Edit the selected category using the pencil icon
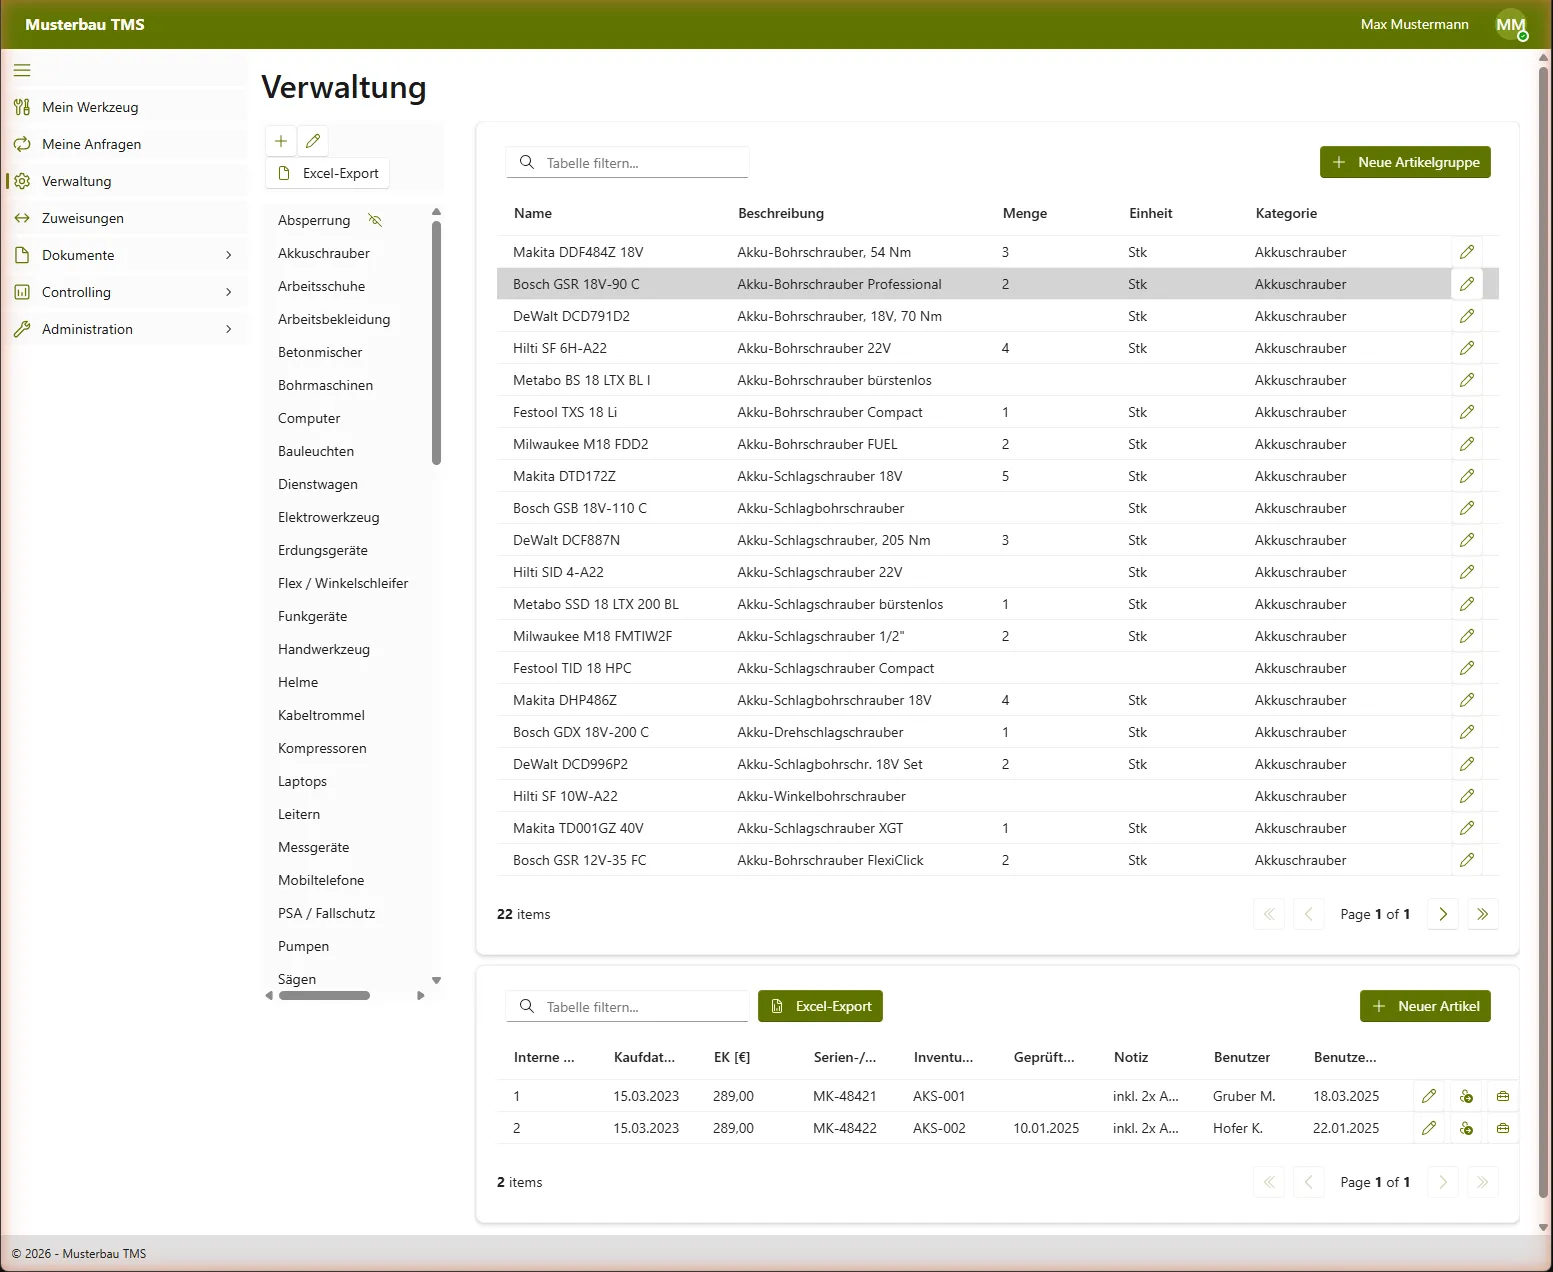This screenshot has width=1553, height=1272. [x=312, y=141]
